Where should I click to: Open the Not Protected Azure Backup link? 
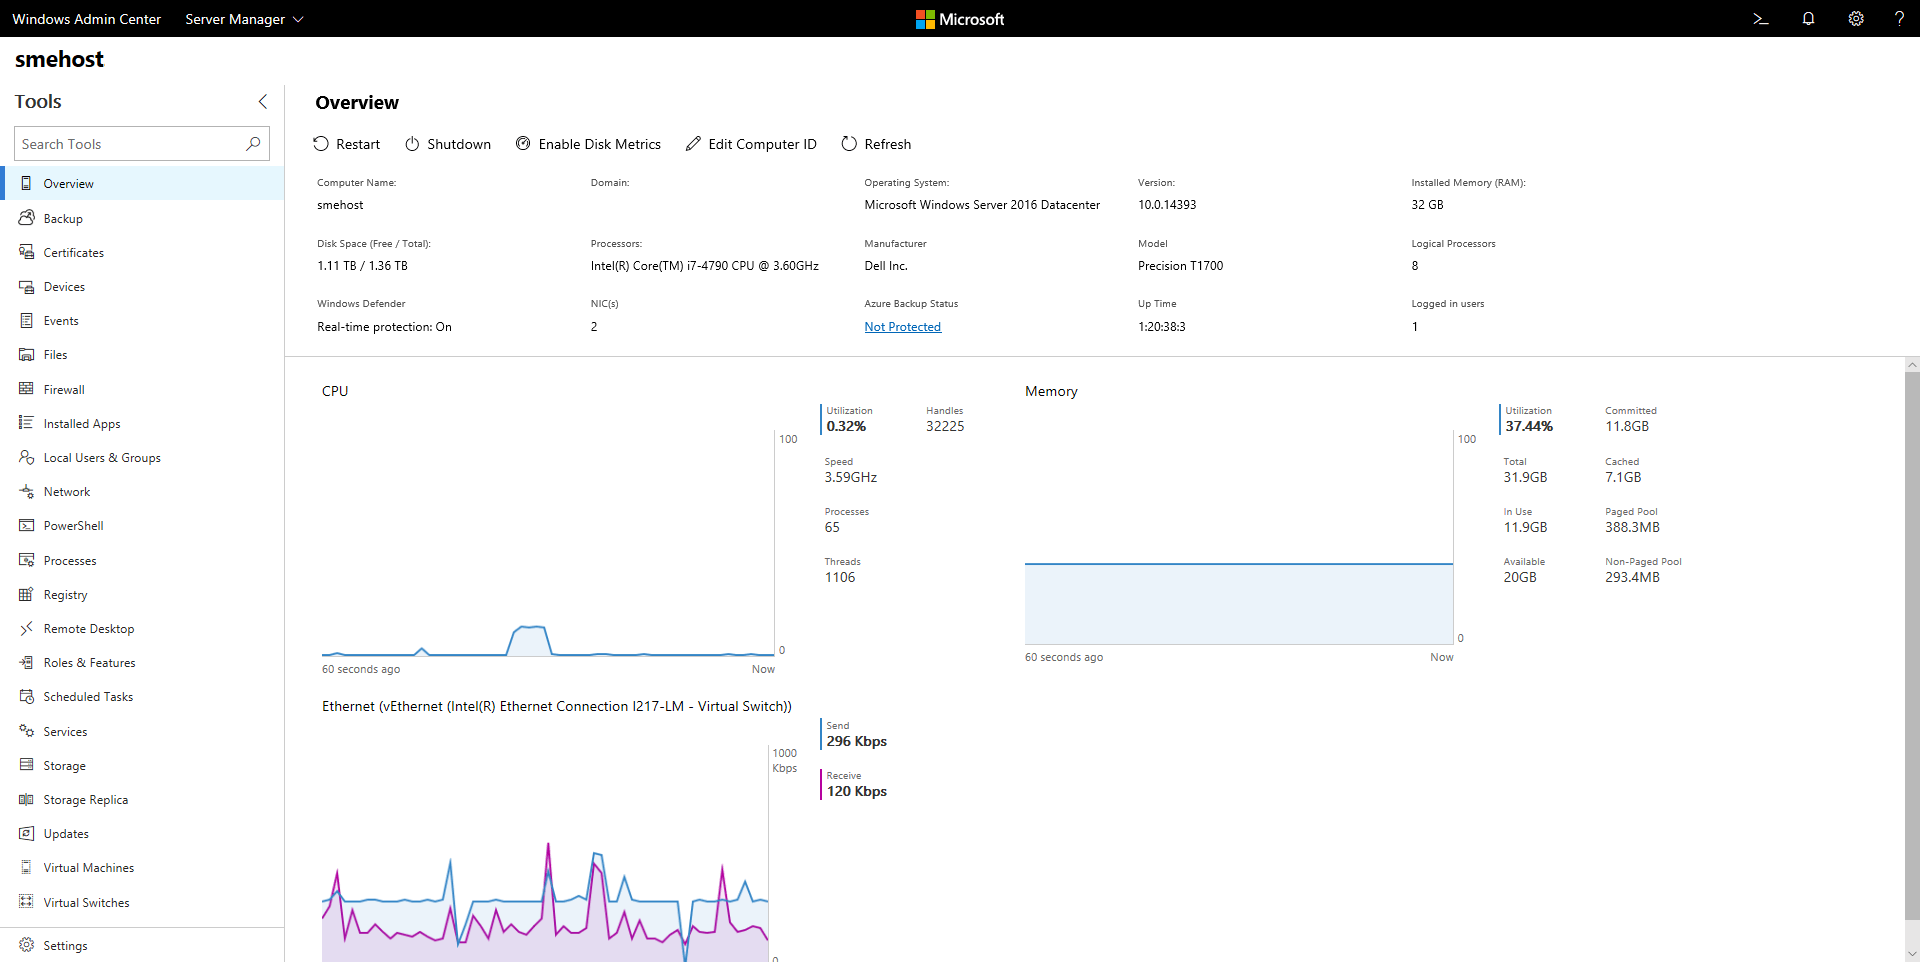coord(902,326)
